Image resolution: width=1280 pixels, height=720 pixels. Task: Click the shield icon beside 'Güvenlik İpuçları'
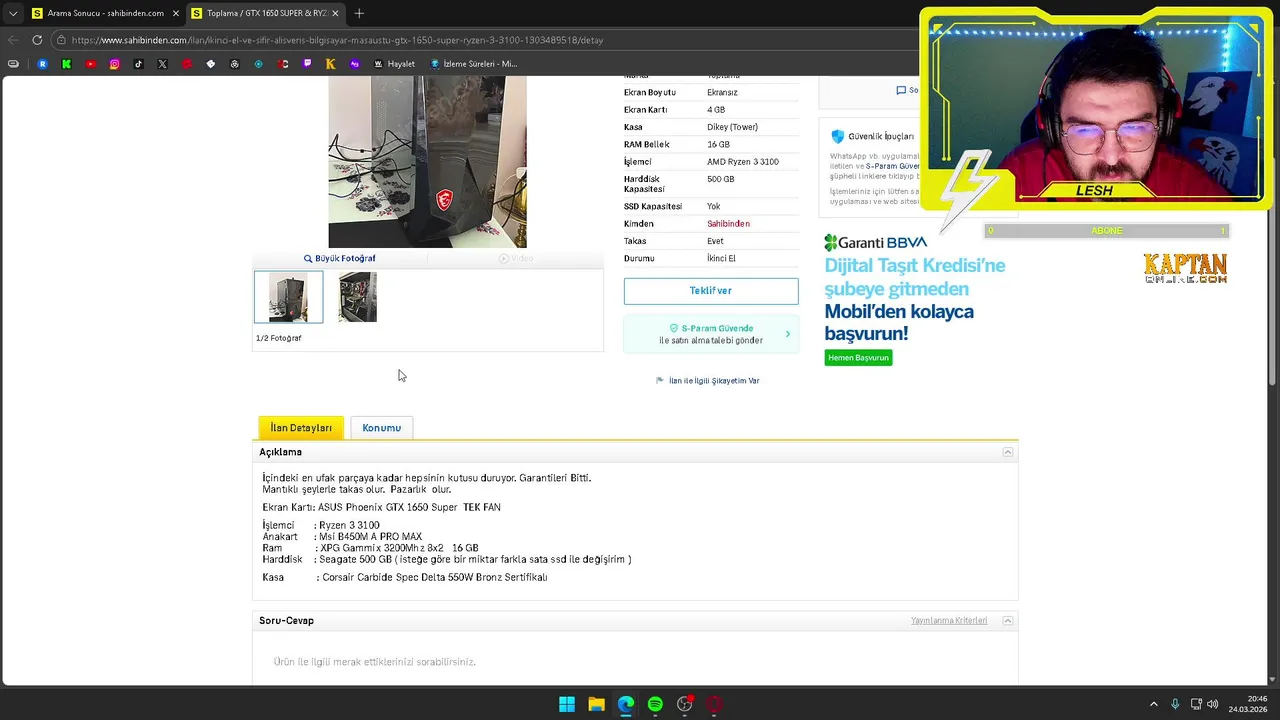tap(838, 136)
